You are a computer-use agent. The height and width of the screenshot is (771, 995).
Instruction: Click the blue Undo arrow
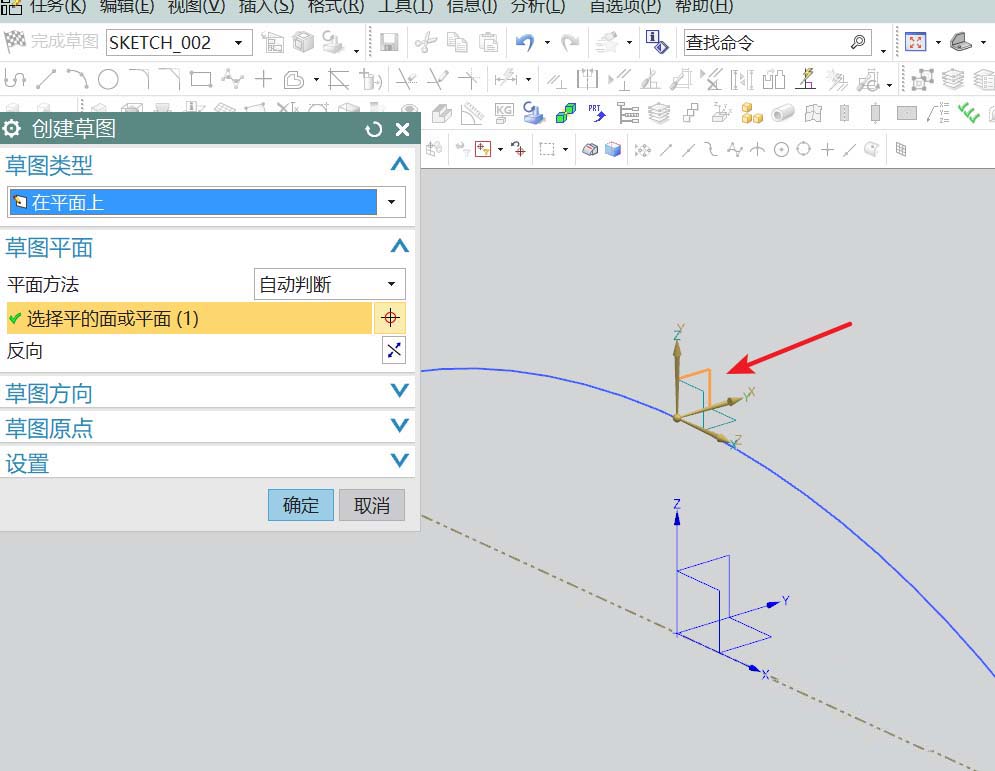click(525, 43)
